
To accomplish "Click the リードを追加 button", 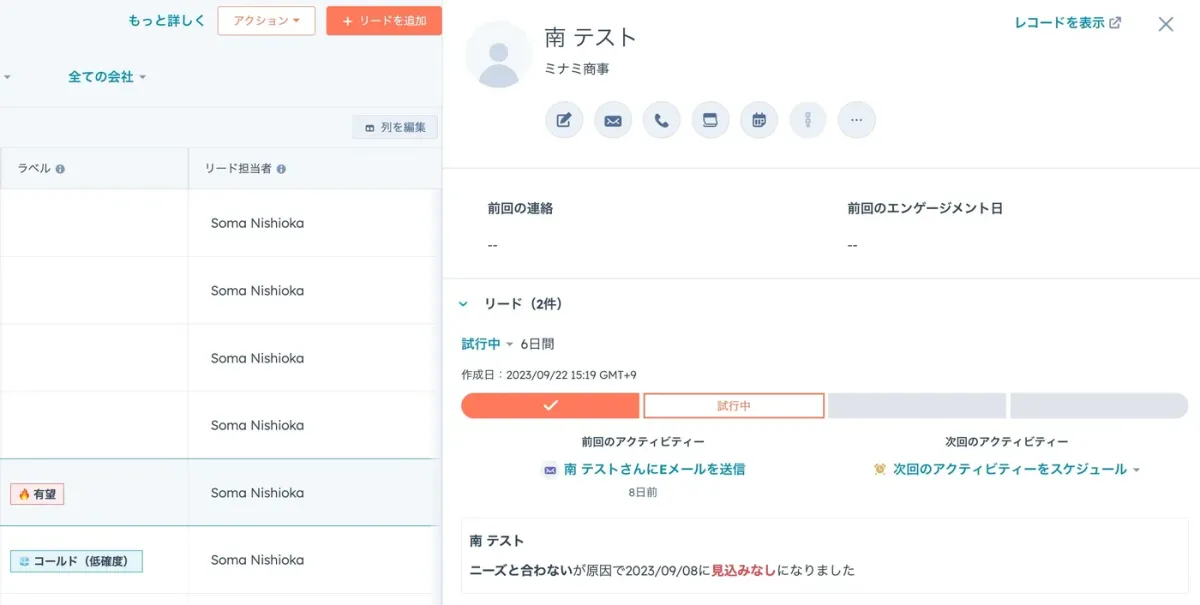I will click(384, 20).
